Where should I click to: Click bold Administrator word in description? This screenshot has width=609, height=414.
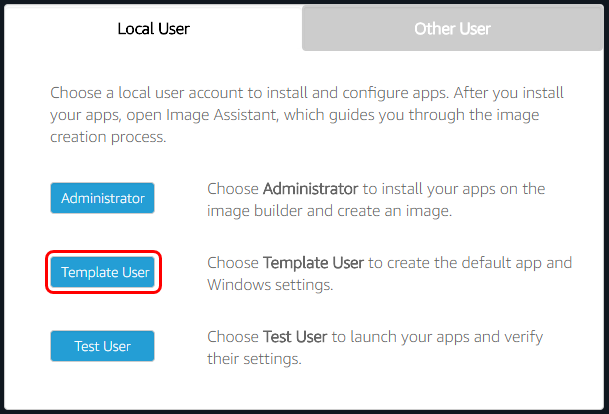(x=310, y=189)
